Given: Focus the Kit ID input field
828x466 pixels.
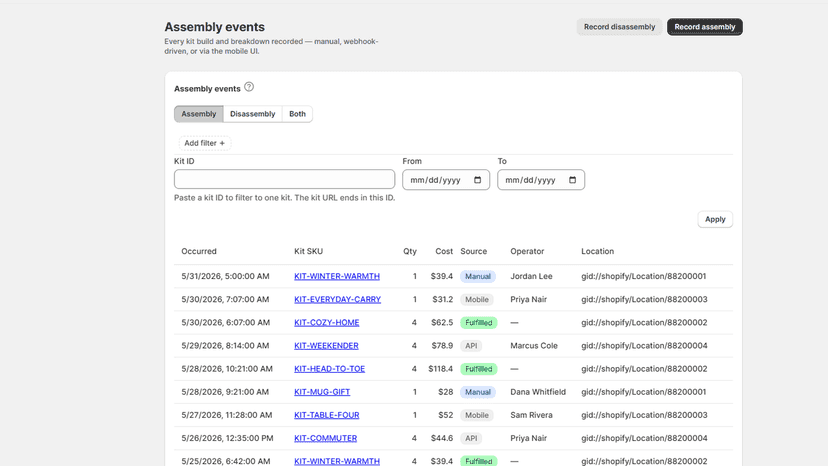Looking at the screenshot, I should 285,179.
